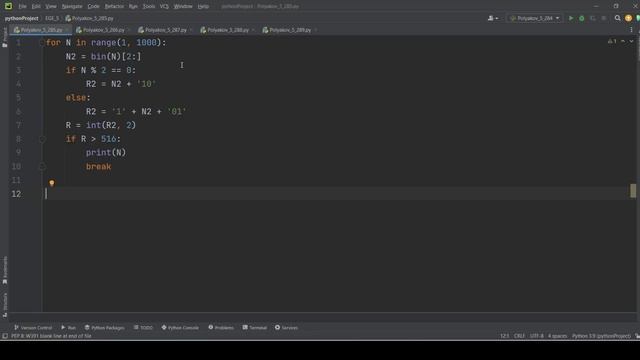Click the yellow intention light bulb in editor
This screenshot has width=640, height=360.
tap(52, 183)
